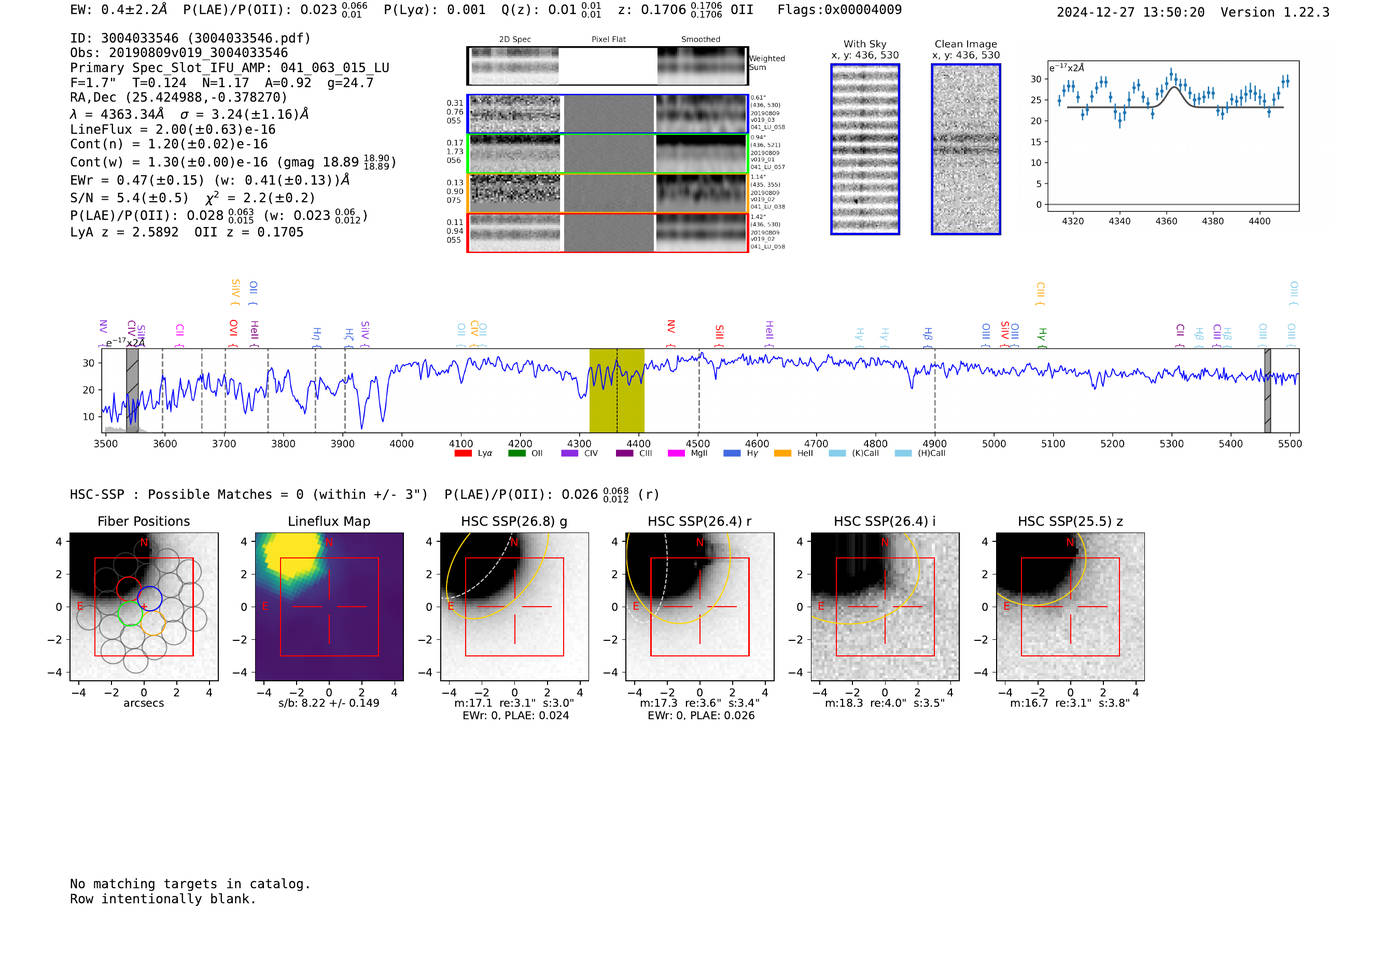Open the HSC SSP(26.8) g cutout

click(x=515, y=607)
